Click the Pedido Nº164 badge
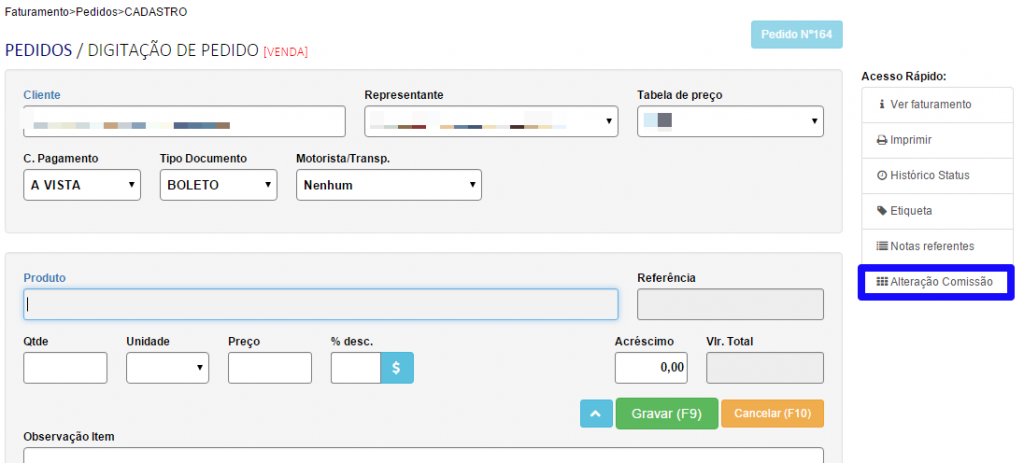This screenshot has width=1024, height=463. click(797, 35)
